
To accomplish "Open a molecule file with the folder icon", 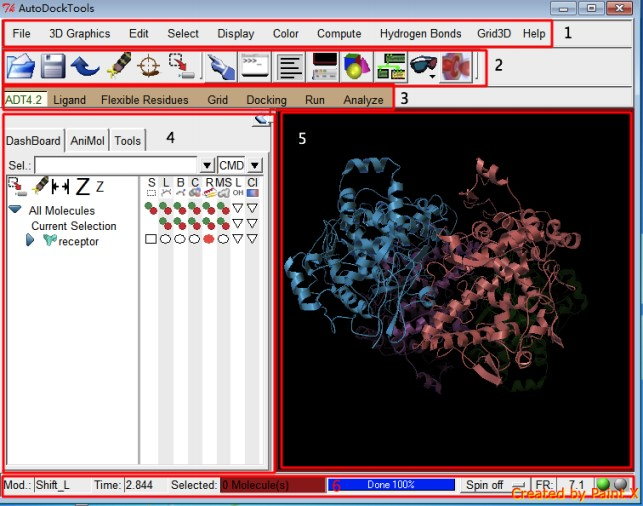I will [21, 66].
